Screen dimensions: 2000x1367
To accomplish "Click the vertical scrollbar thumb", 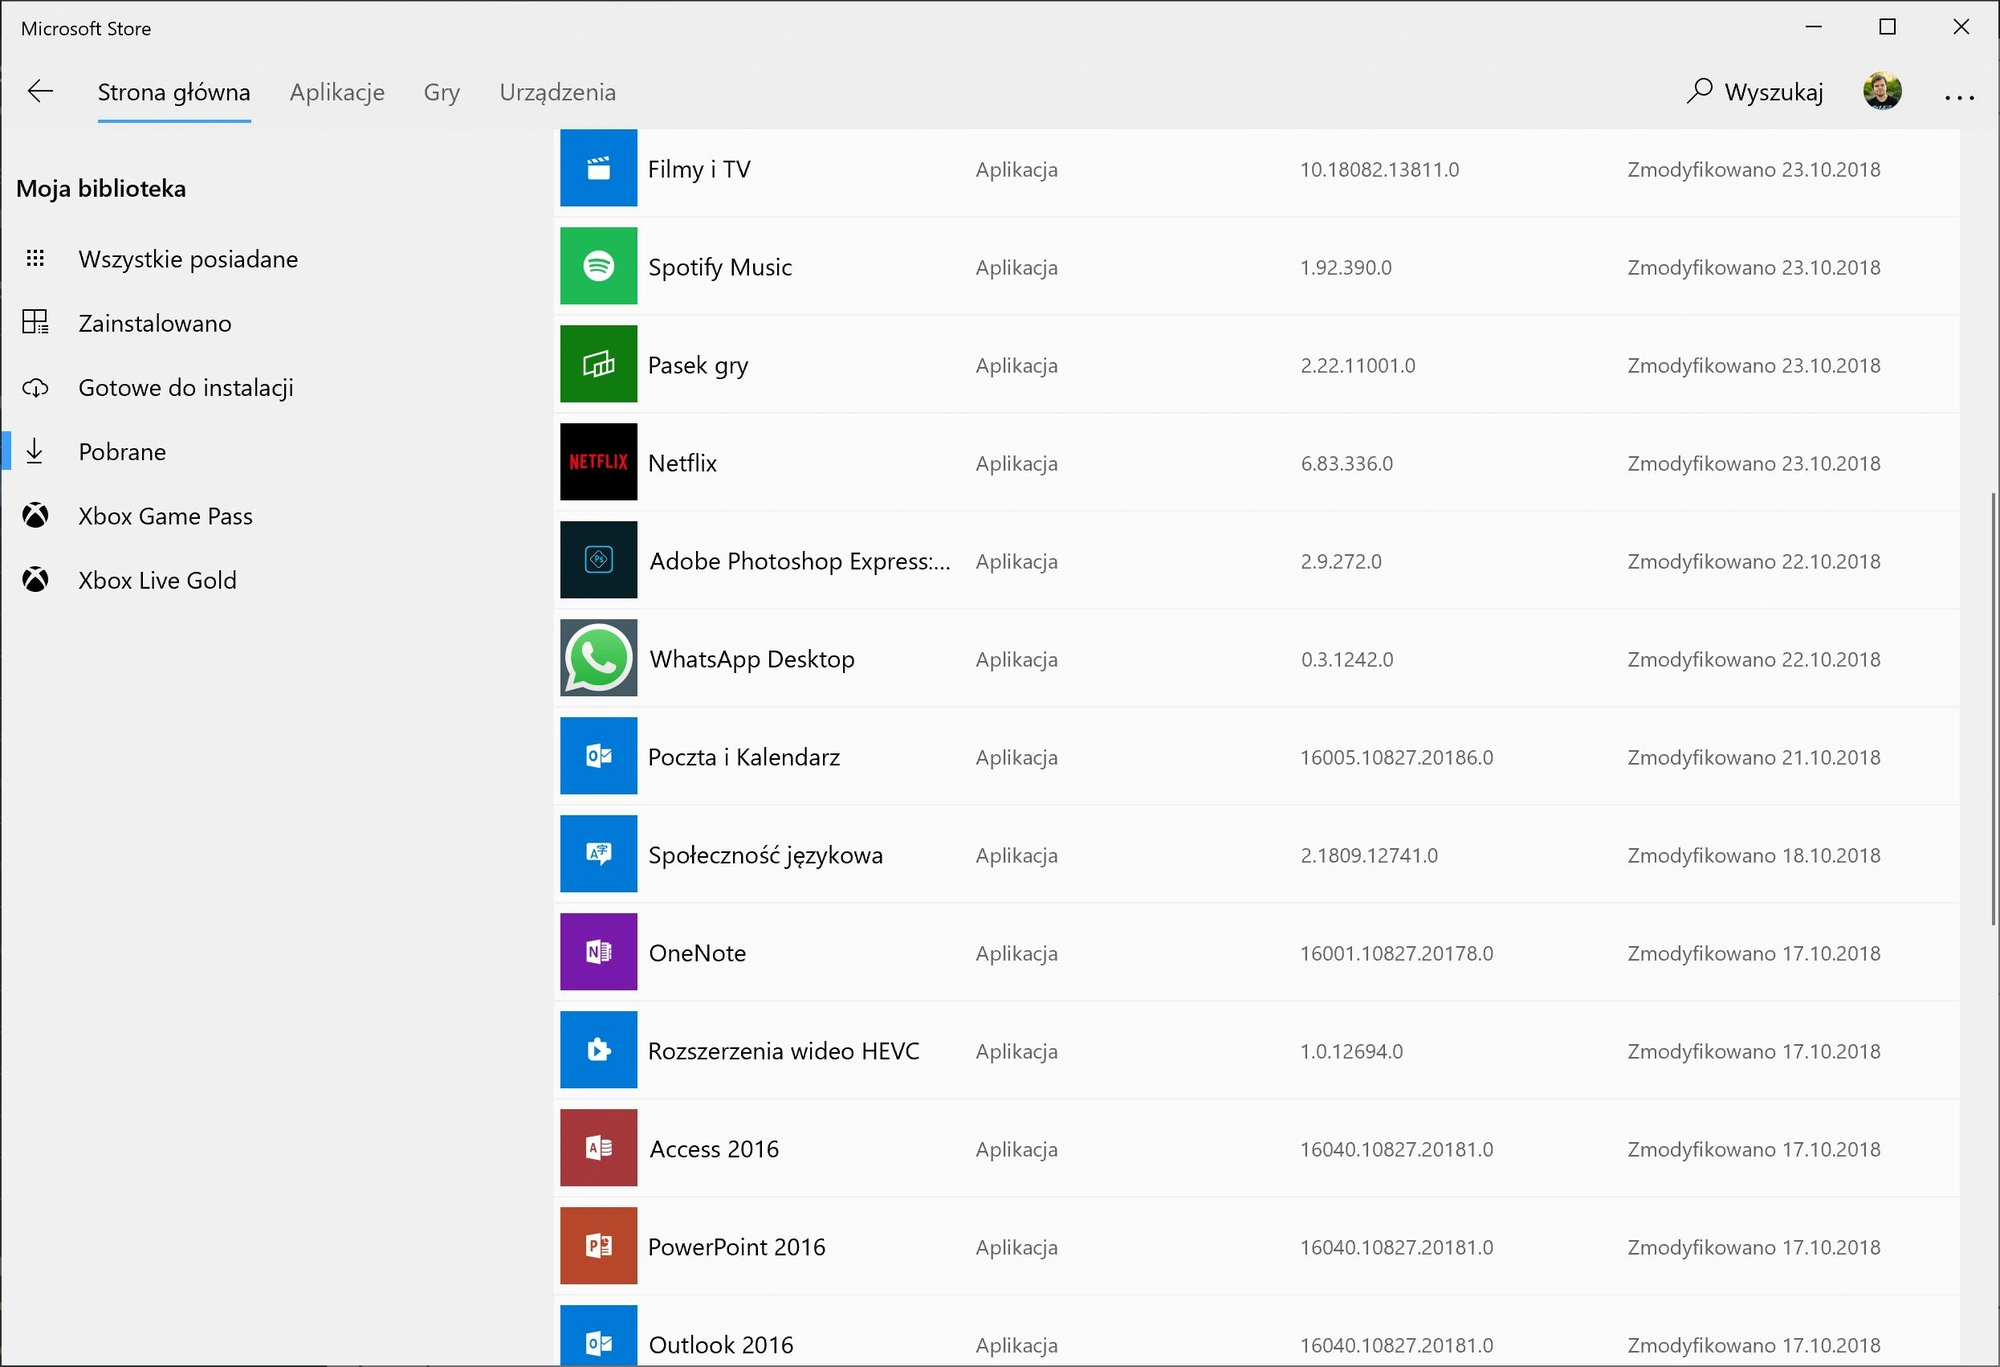I will pyautogui.click(x=1993, y=708).
